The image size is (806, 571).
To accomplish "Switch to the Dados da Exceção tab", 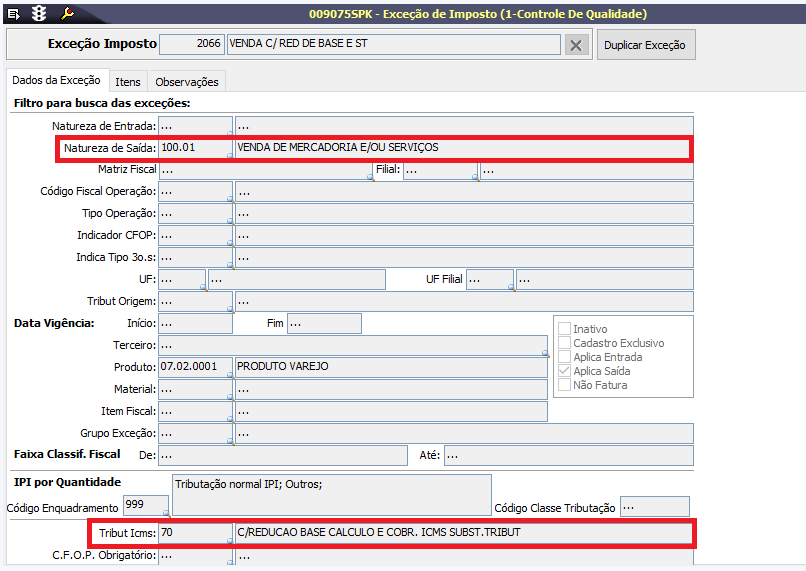I will coord(57,80).
